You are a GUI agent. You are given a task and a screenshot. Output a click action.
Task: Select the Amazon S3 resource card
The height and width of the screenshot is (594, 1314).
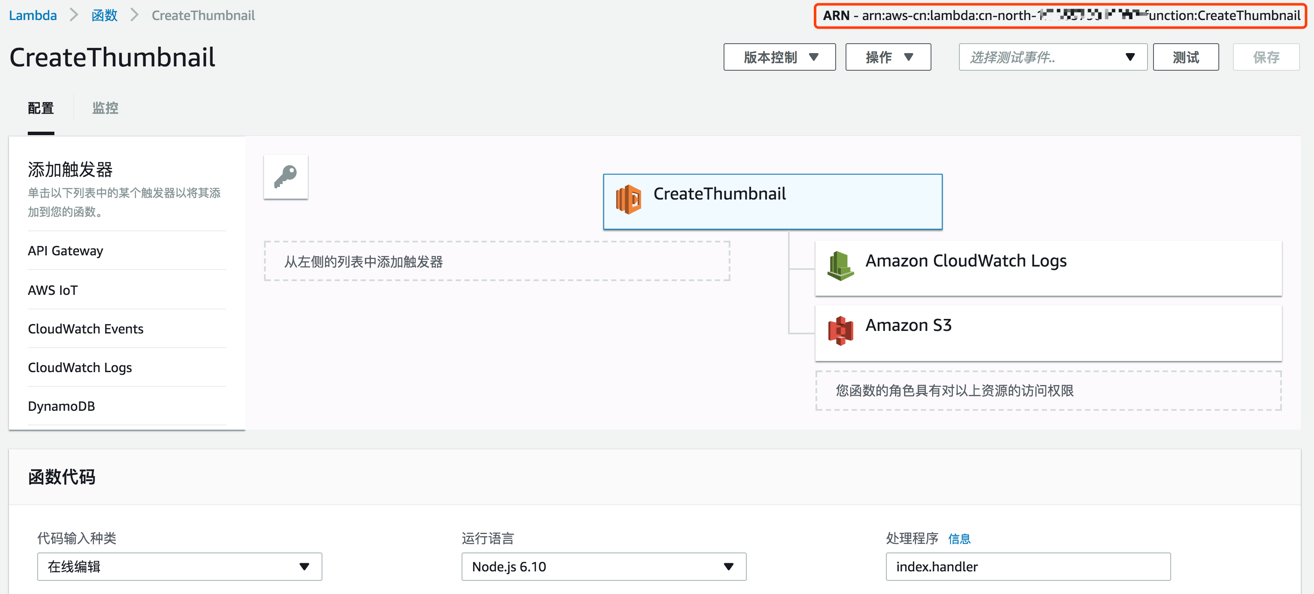point(1048,332)
